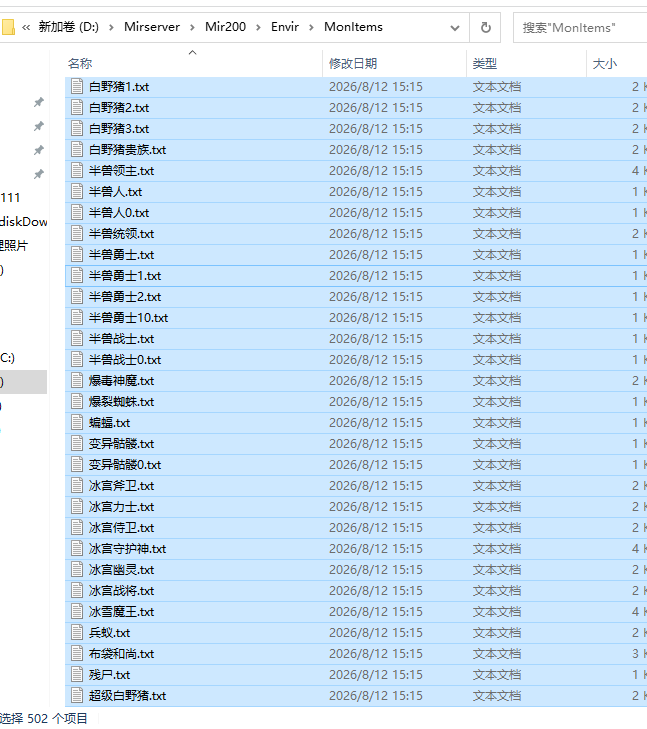Open sidebar item starting with diskDow
Screen dimensions: 647x729
pyautogui.click(x=23, y=222)
